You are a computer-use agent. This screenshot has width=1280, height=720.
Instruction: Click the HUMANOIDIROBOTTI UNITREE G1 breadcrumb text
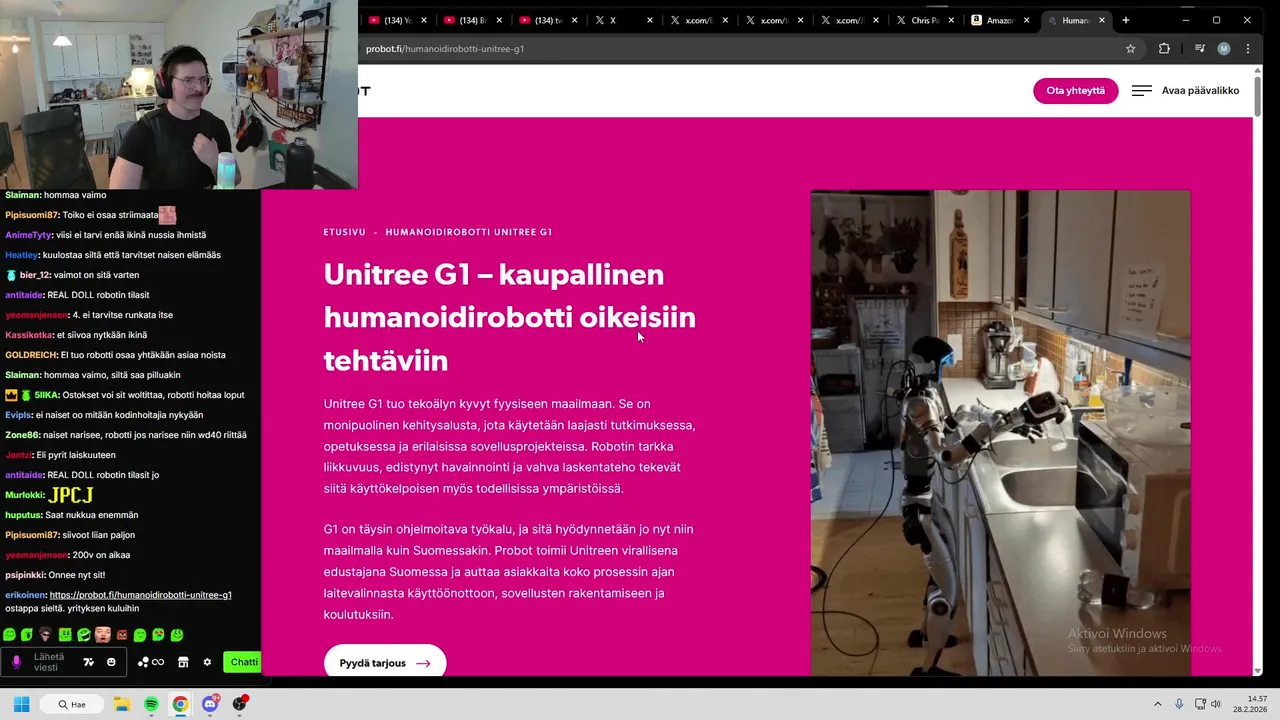click(x=469, y=232)
